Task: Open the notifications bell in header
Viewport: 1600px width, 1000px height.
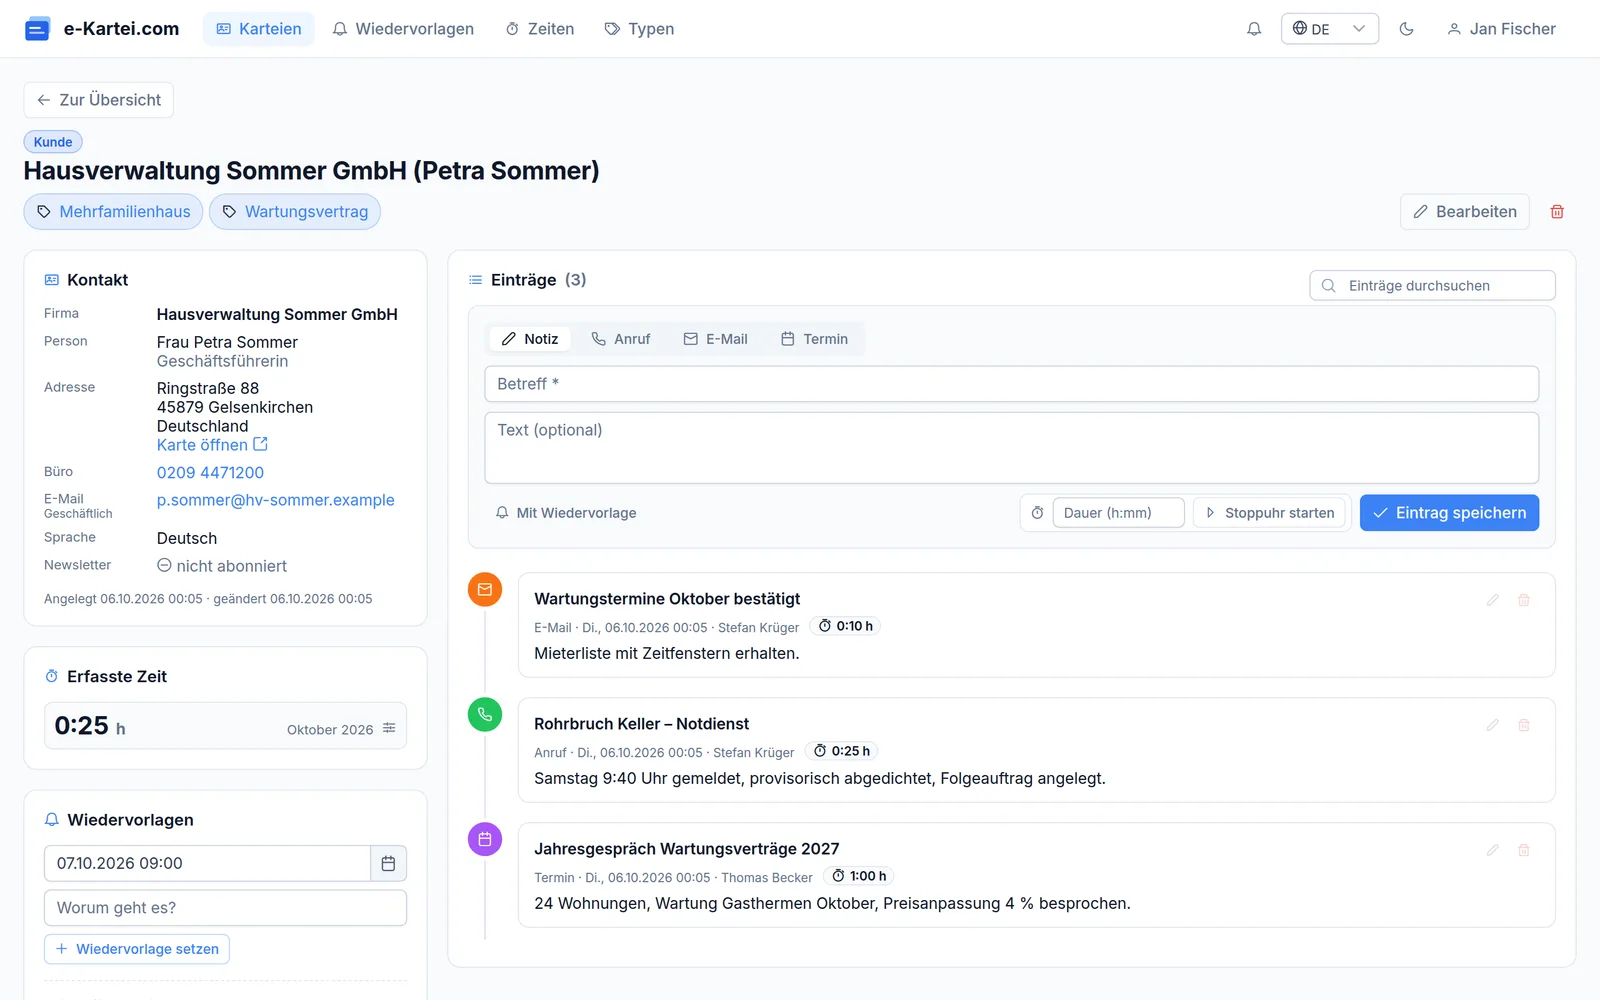Action: coord(1254,29)
